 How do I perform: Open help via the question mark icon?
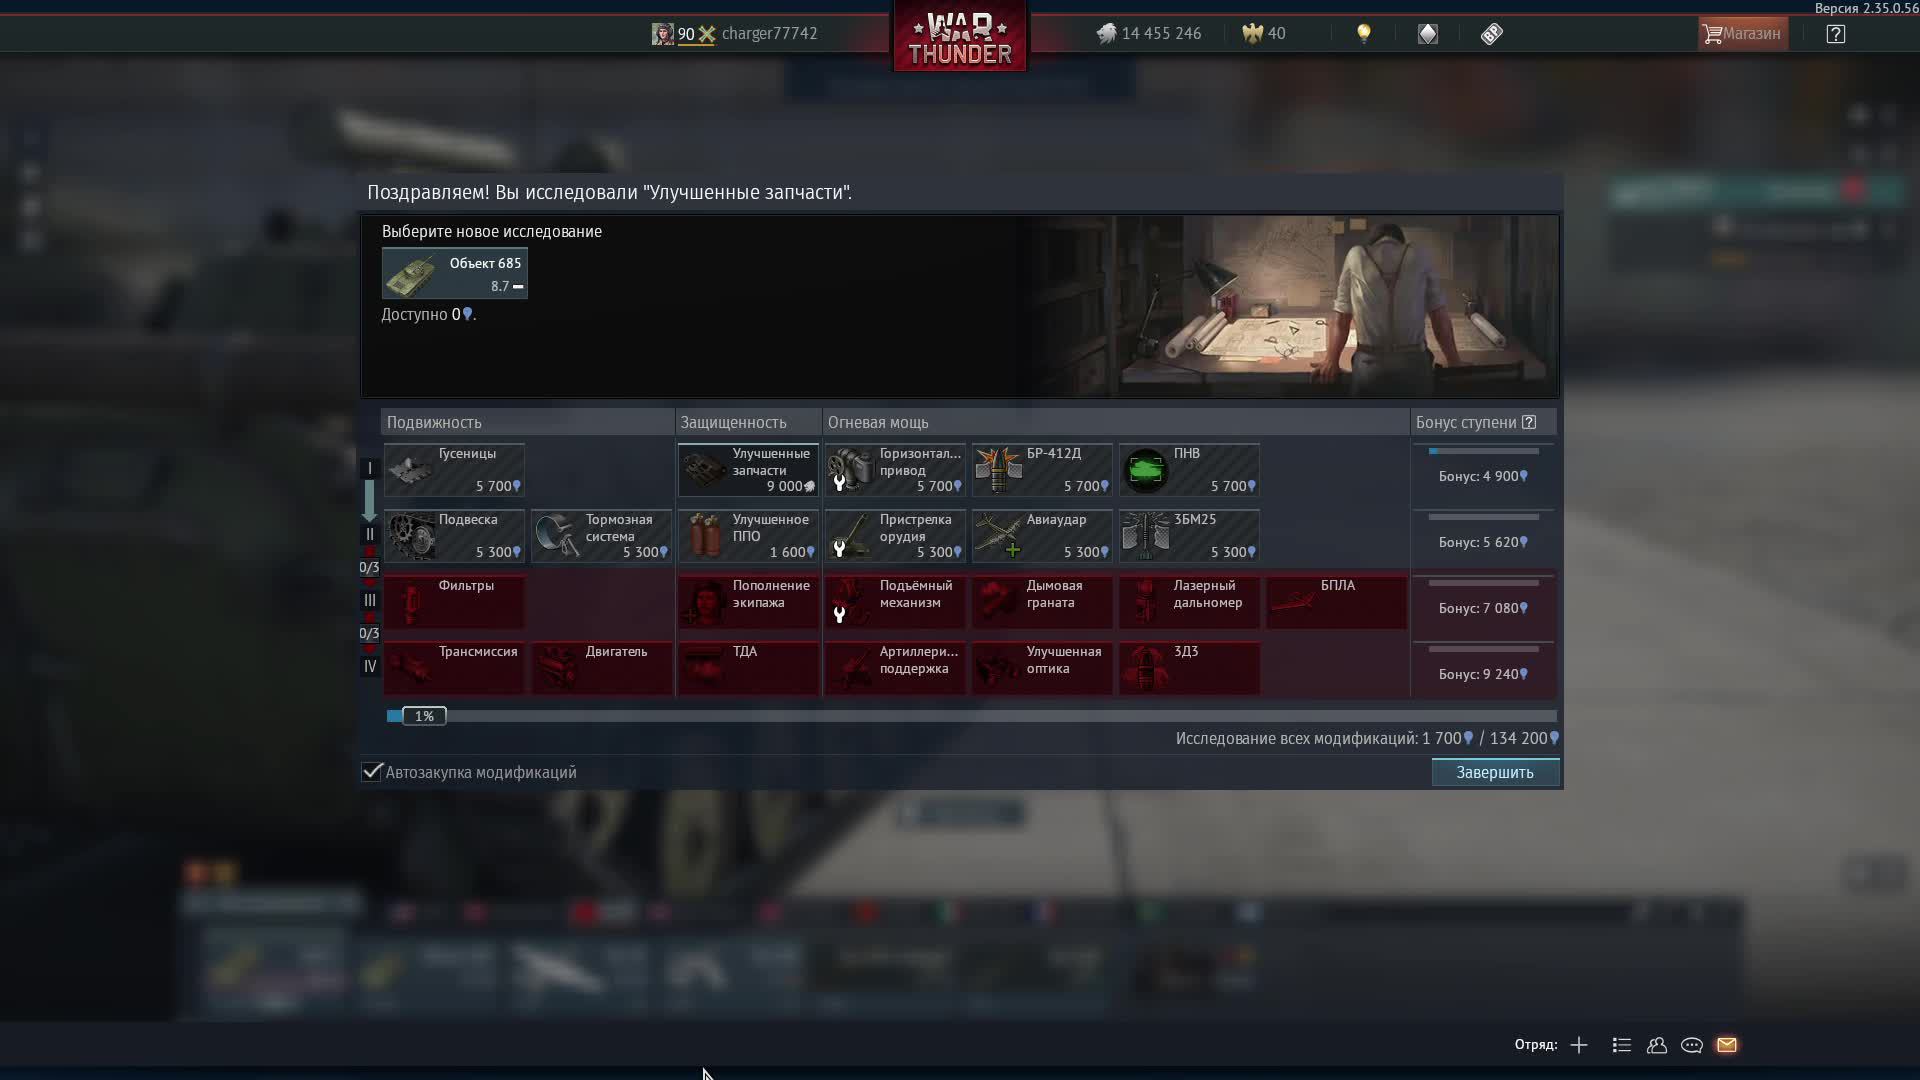coord(1836,33)
